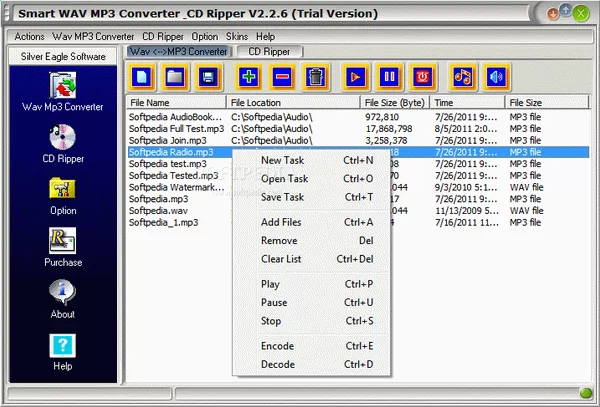Open the Purchase sidebar item
The image size is (600, 407).
pyautogui.click(x=63, y=247)
